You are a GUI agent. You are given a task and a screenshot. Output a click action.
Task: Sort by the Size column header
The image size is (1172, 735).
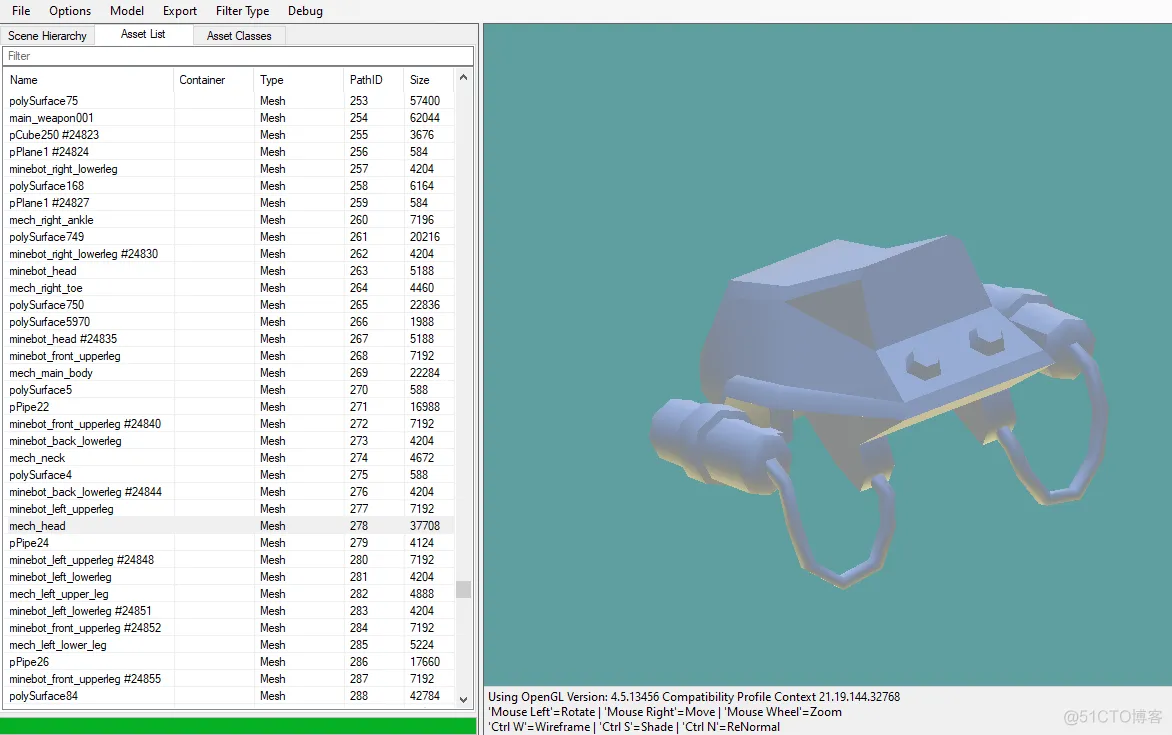coord(428,80)
